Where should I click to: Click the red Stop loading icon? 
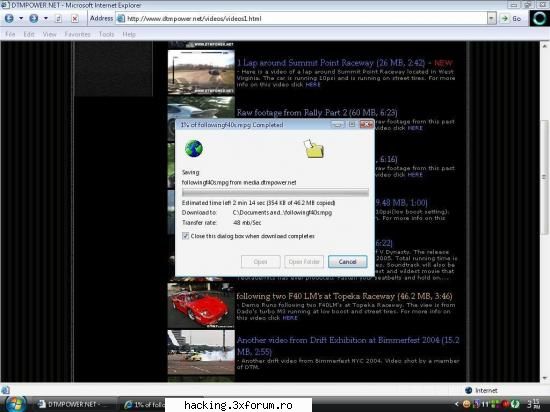[x=75, y=19]
